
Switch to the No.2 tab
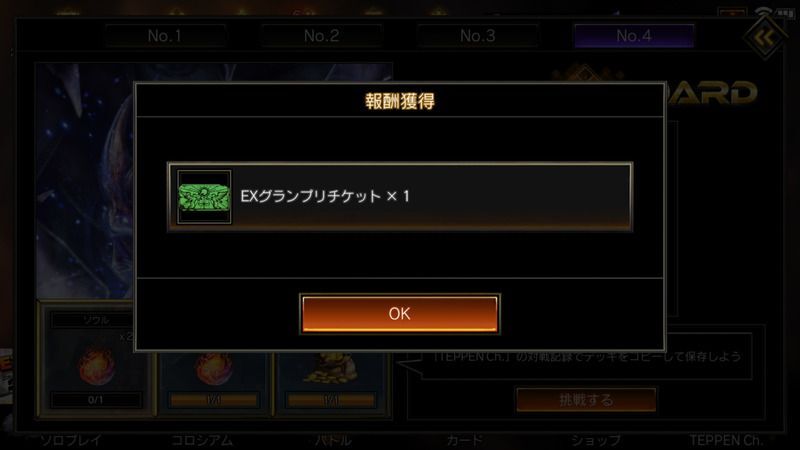(x=321, y=36)
